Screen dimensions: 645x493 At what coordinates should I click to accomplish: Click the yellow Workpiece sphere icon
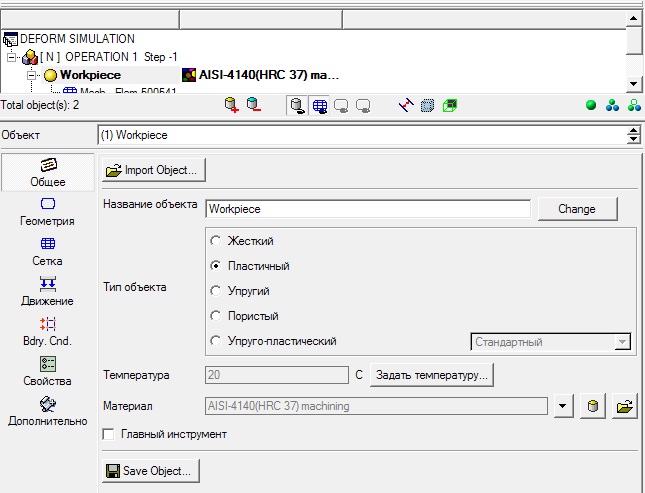click(x=50, y=75)
